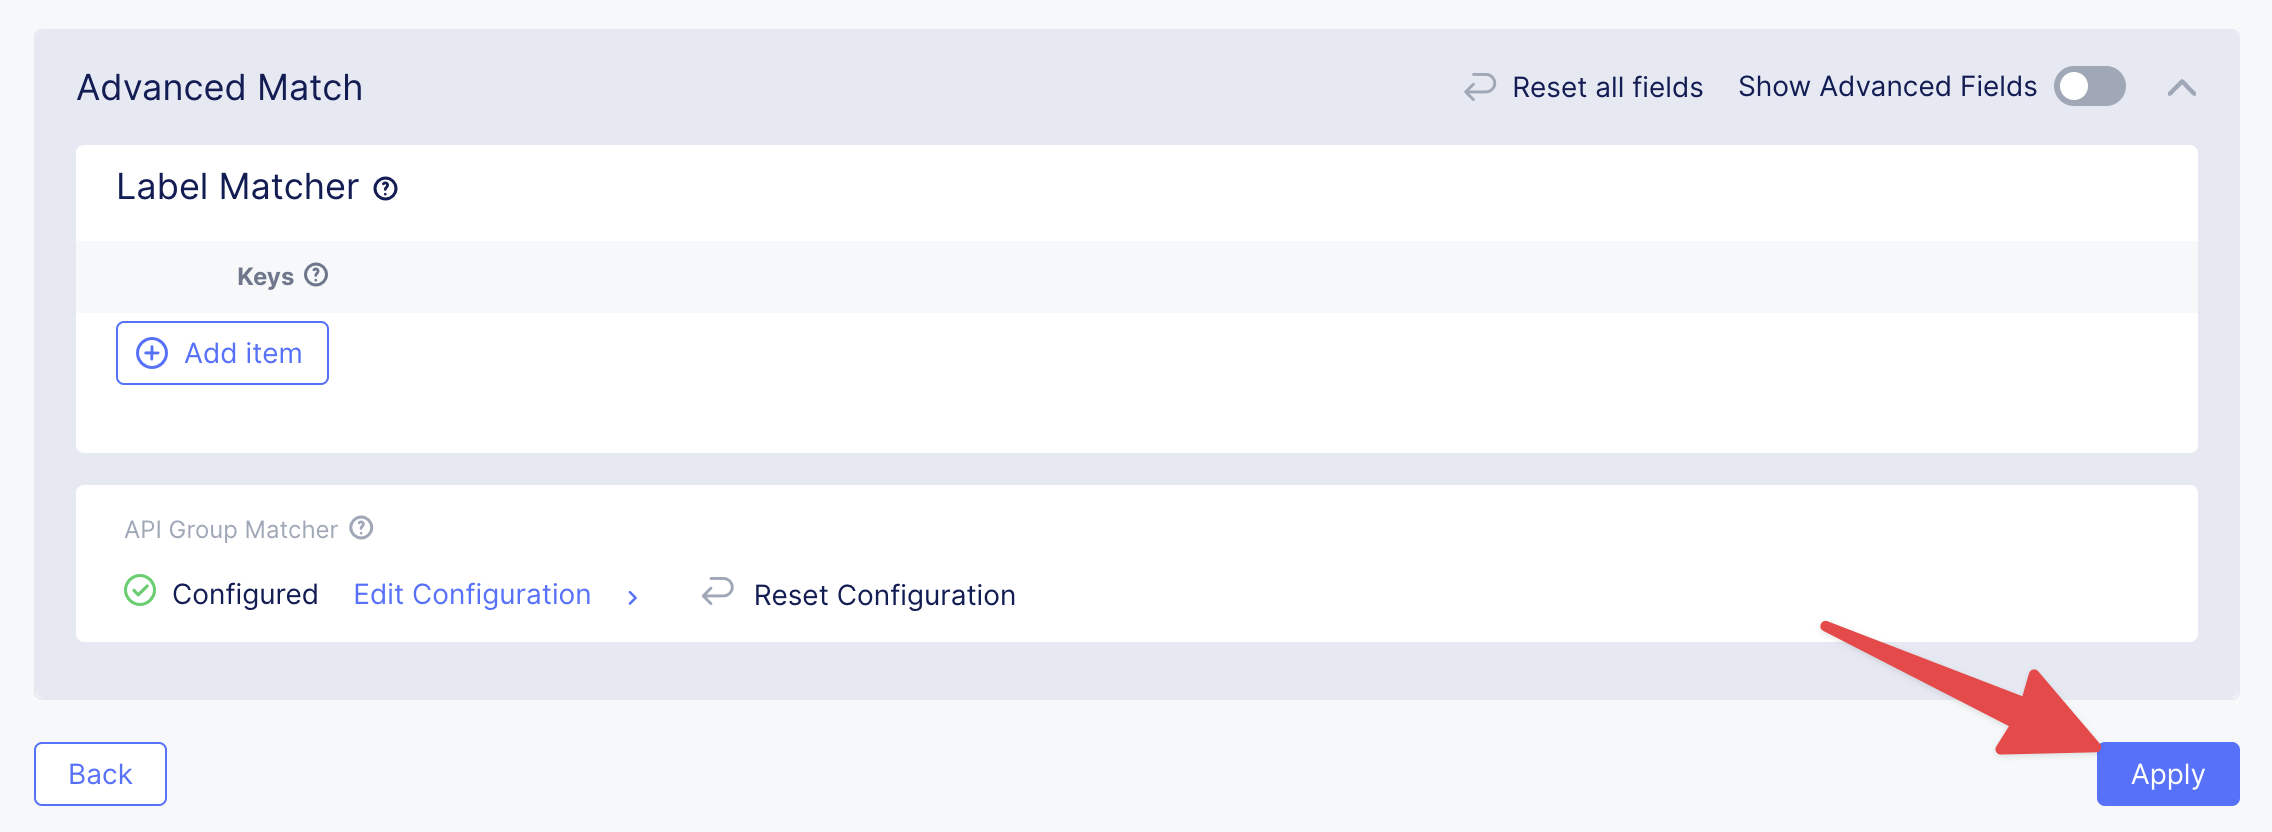This screenshot has height=832, width=2272.
Task: Click the API Group Matcher help icon
Action: click(361, 528)
